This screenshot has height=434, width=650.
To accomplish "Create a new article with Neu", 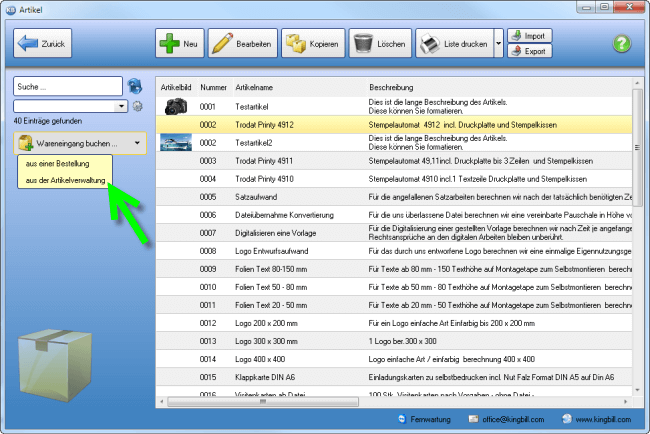I will click(179, 43).
